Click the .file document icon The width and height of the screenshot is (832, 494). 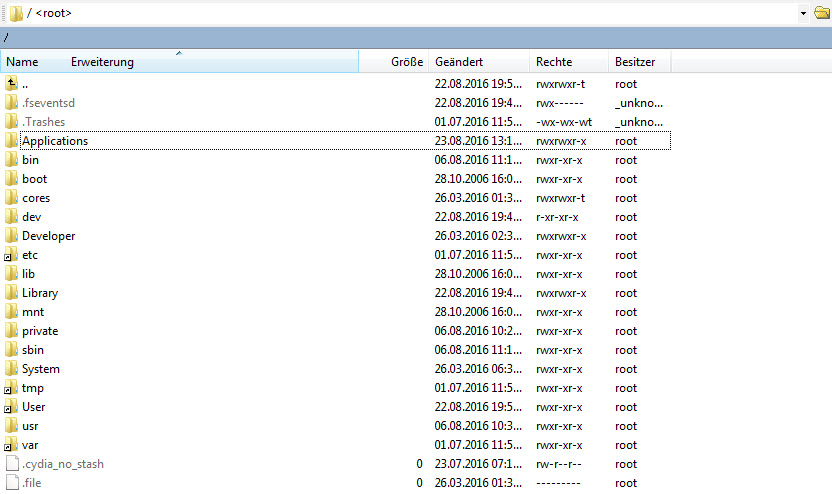tap(12, 483)
